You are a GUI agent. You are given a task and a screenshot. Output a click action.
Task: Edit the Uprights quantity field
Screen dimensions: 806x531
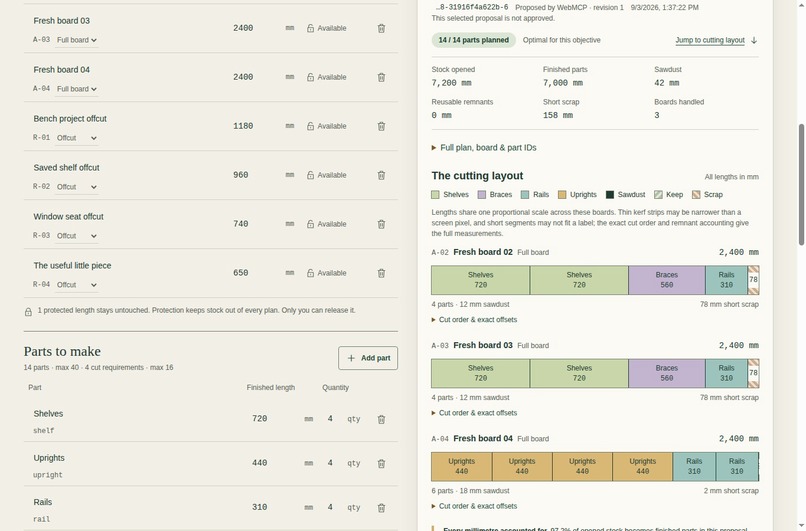tap(331, 463)
